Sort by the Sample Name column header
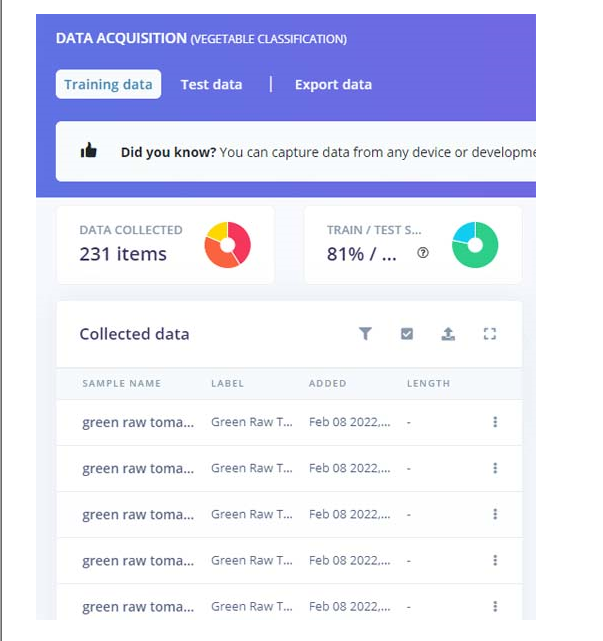This screenshot has width=603, height=641. click(x=121, y=383)
